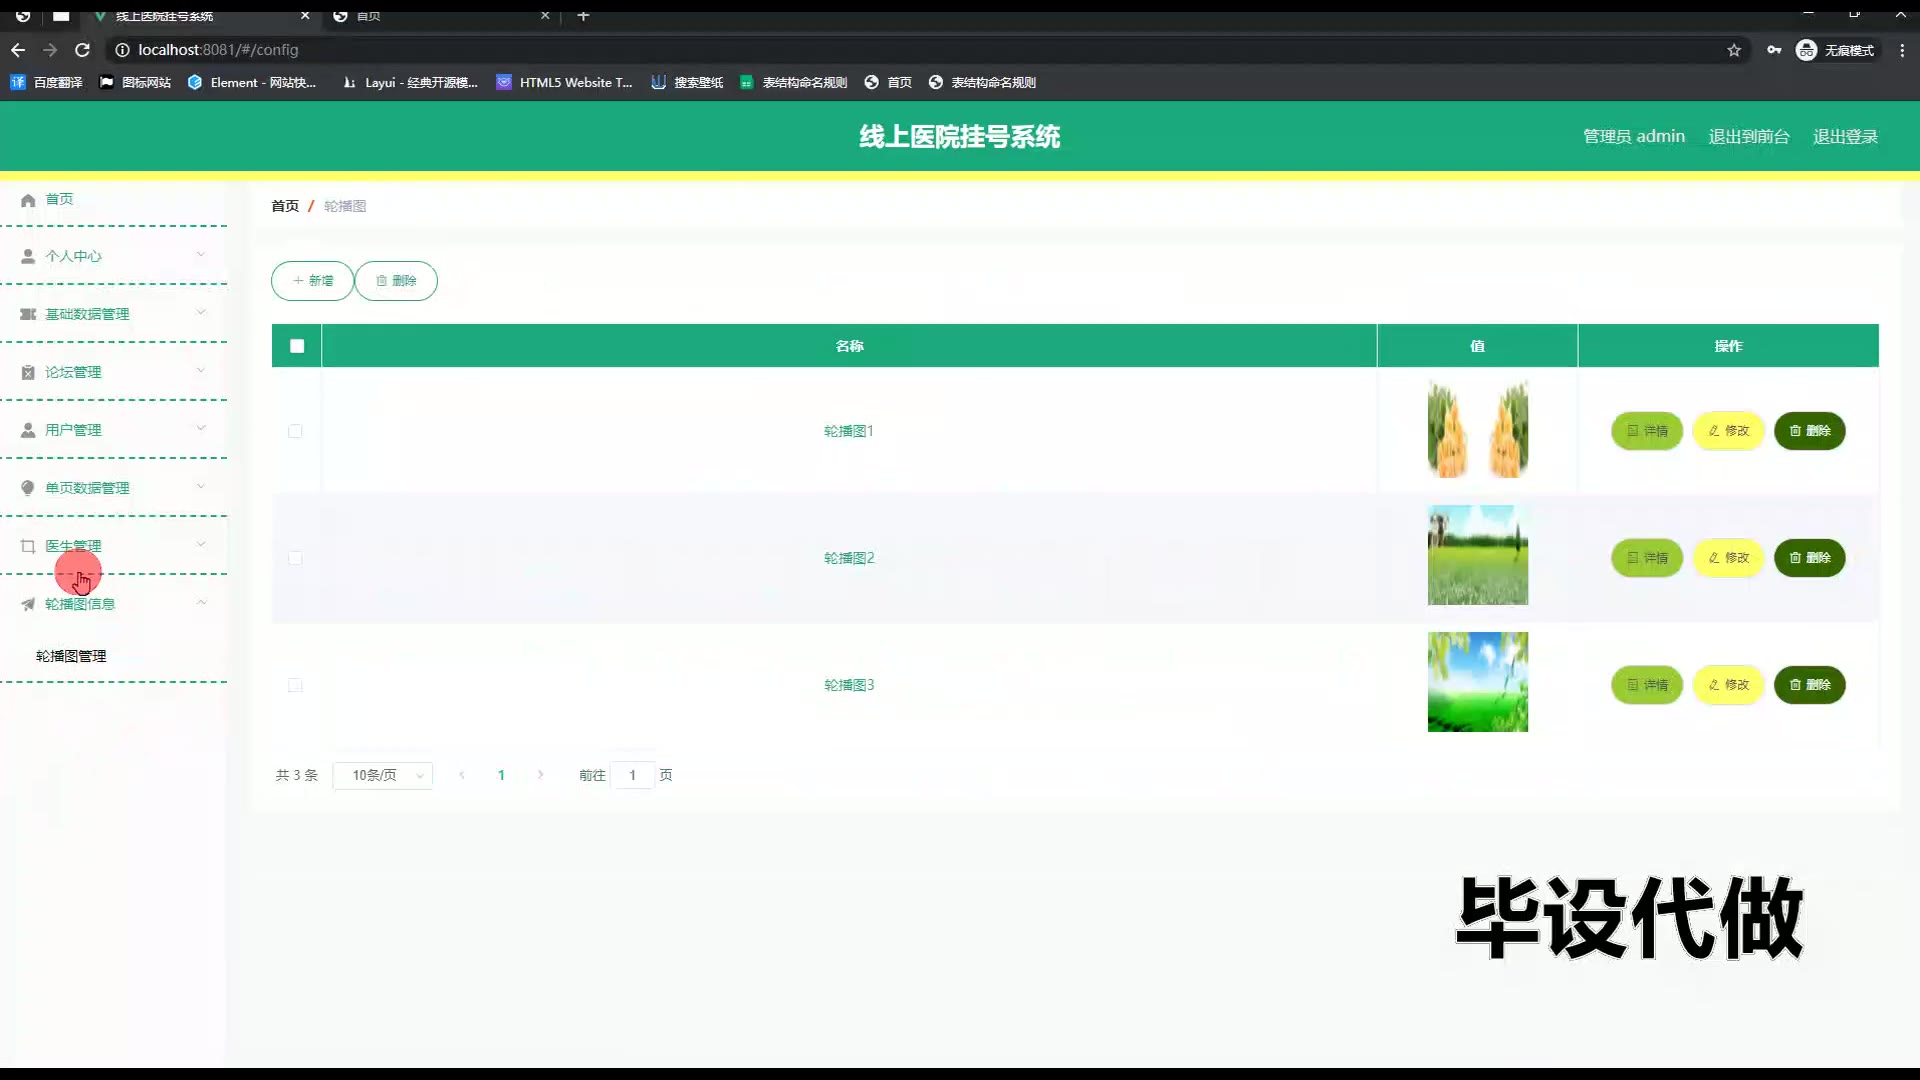1920x1080 pixels.
Task: Click 详情 button for 轮播图3
Action: [x=1647, y=685]
